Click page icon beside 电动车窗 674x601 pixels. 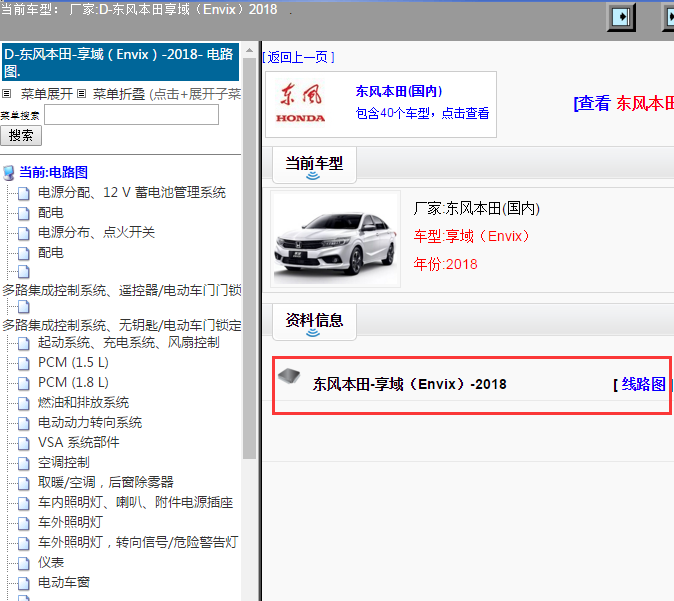tap(24, 583)
